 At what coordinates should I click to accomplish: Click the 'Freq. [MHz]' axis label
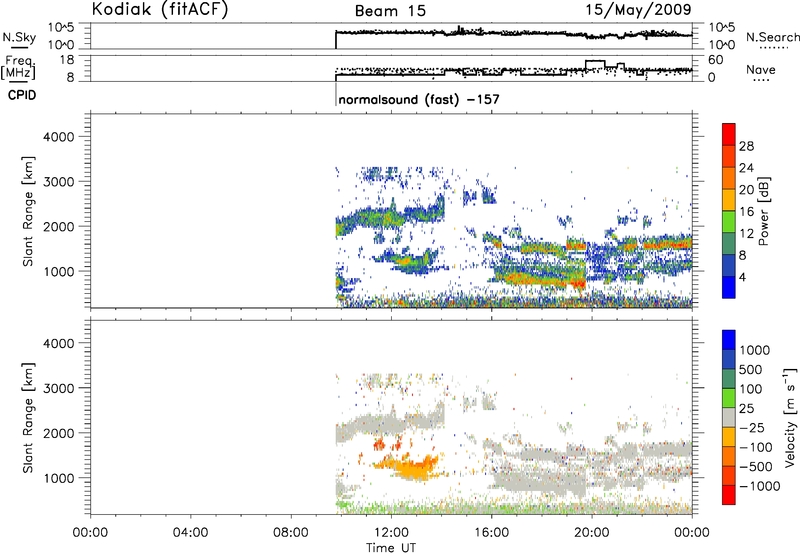pyautogui.click(x=20, y=68)
